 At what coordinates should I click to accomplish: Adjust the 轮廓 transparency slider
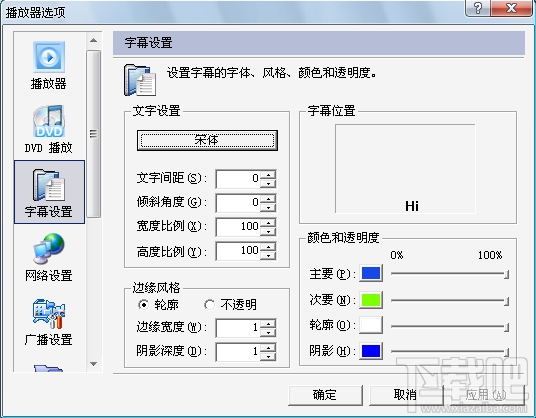450,326
